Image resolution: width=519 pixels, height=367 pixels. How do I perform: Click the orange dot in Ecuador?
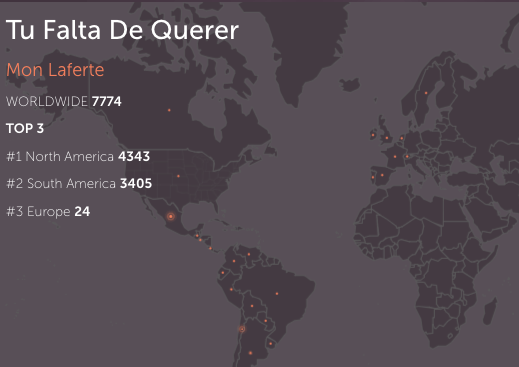tap(223, 273)
